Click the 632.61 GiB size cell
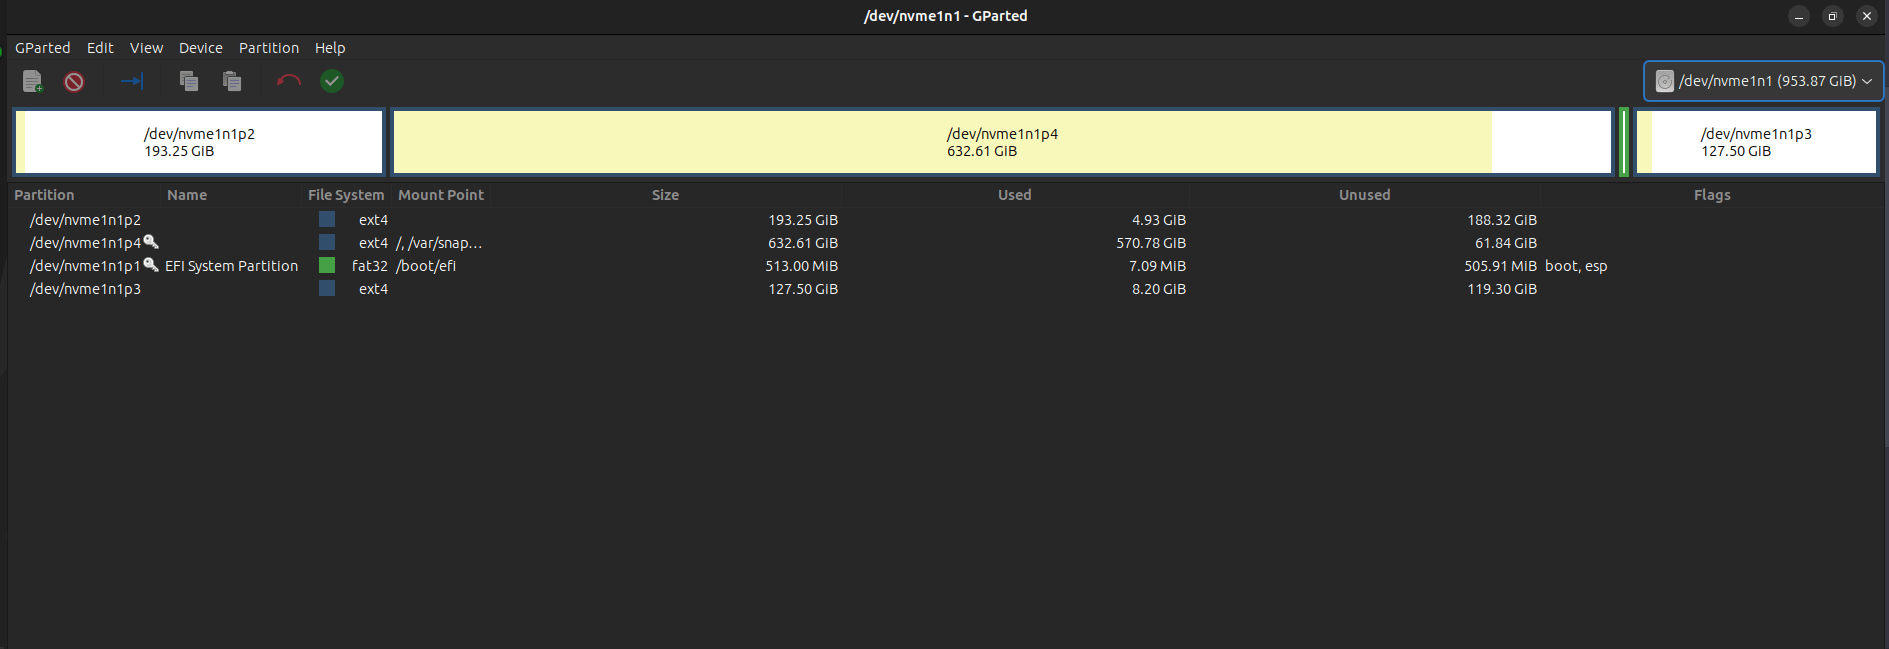This screenshot has height=649, width=1889. click(803, 243)
